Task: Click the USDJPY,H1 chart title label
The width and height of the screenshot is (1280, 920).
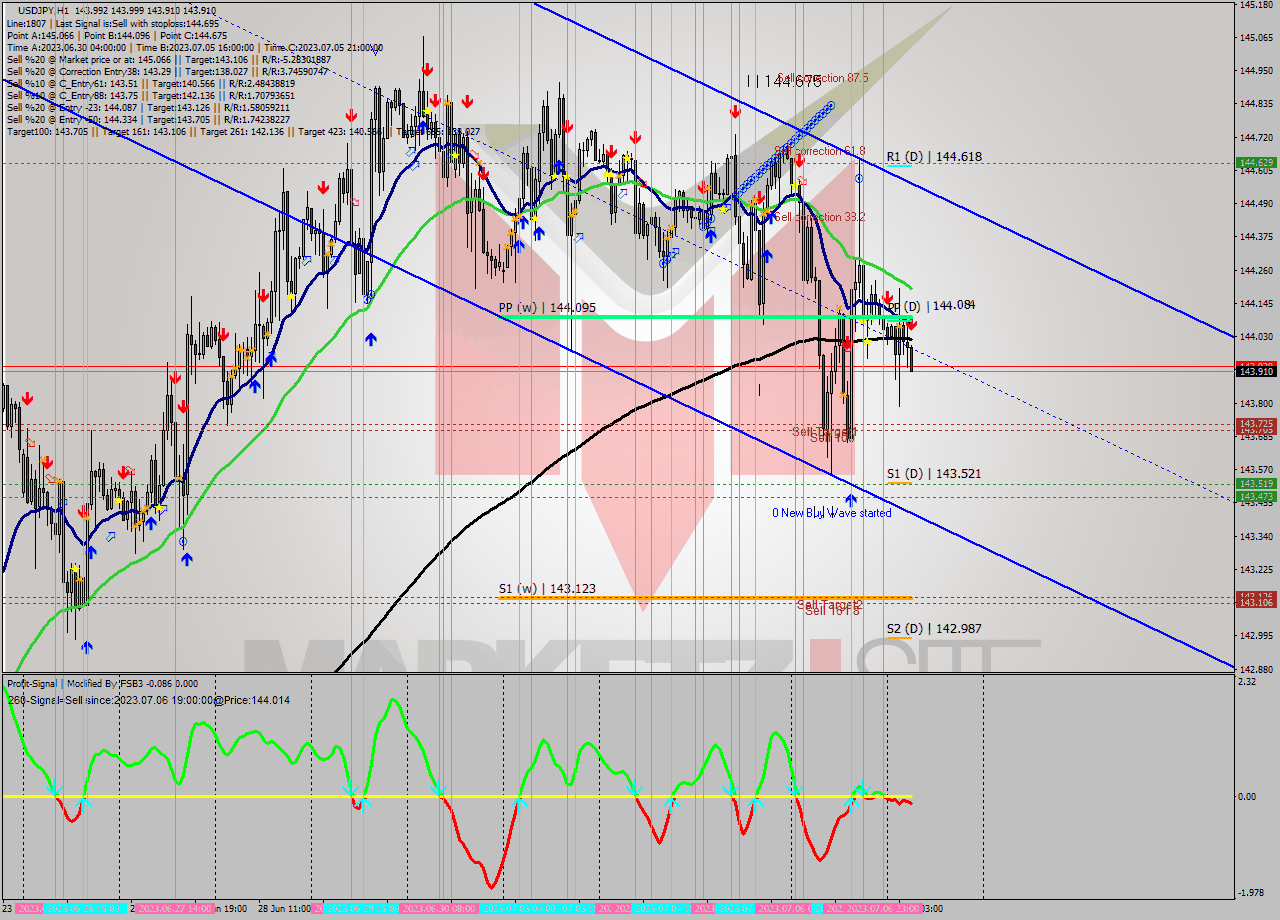Action: (40, 9)
